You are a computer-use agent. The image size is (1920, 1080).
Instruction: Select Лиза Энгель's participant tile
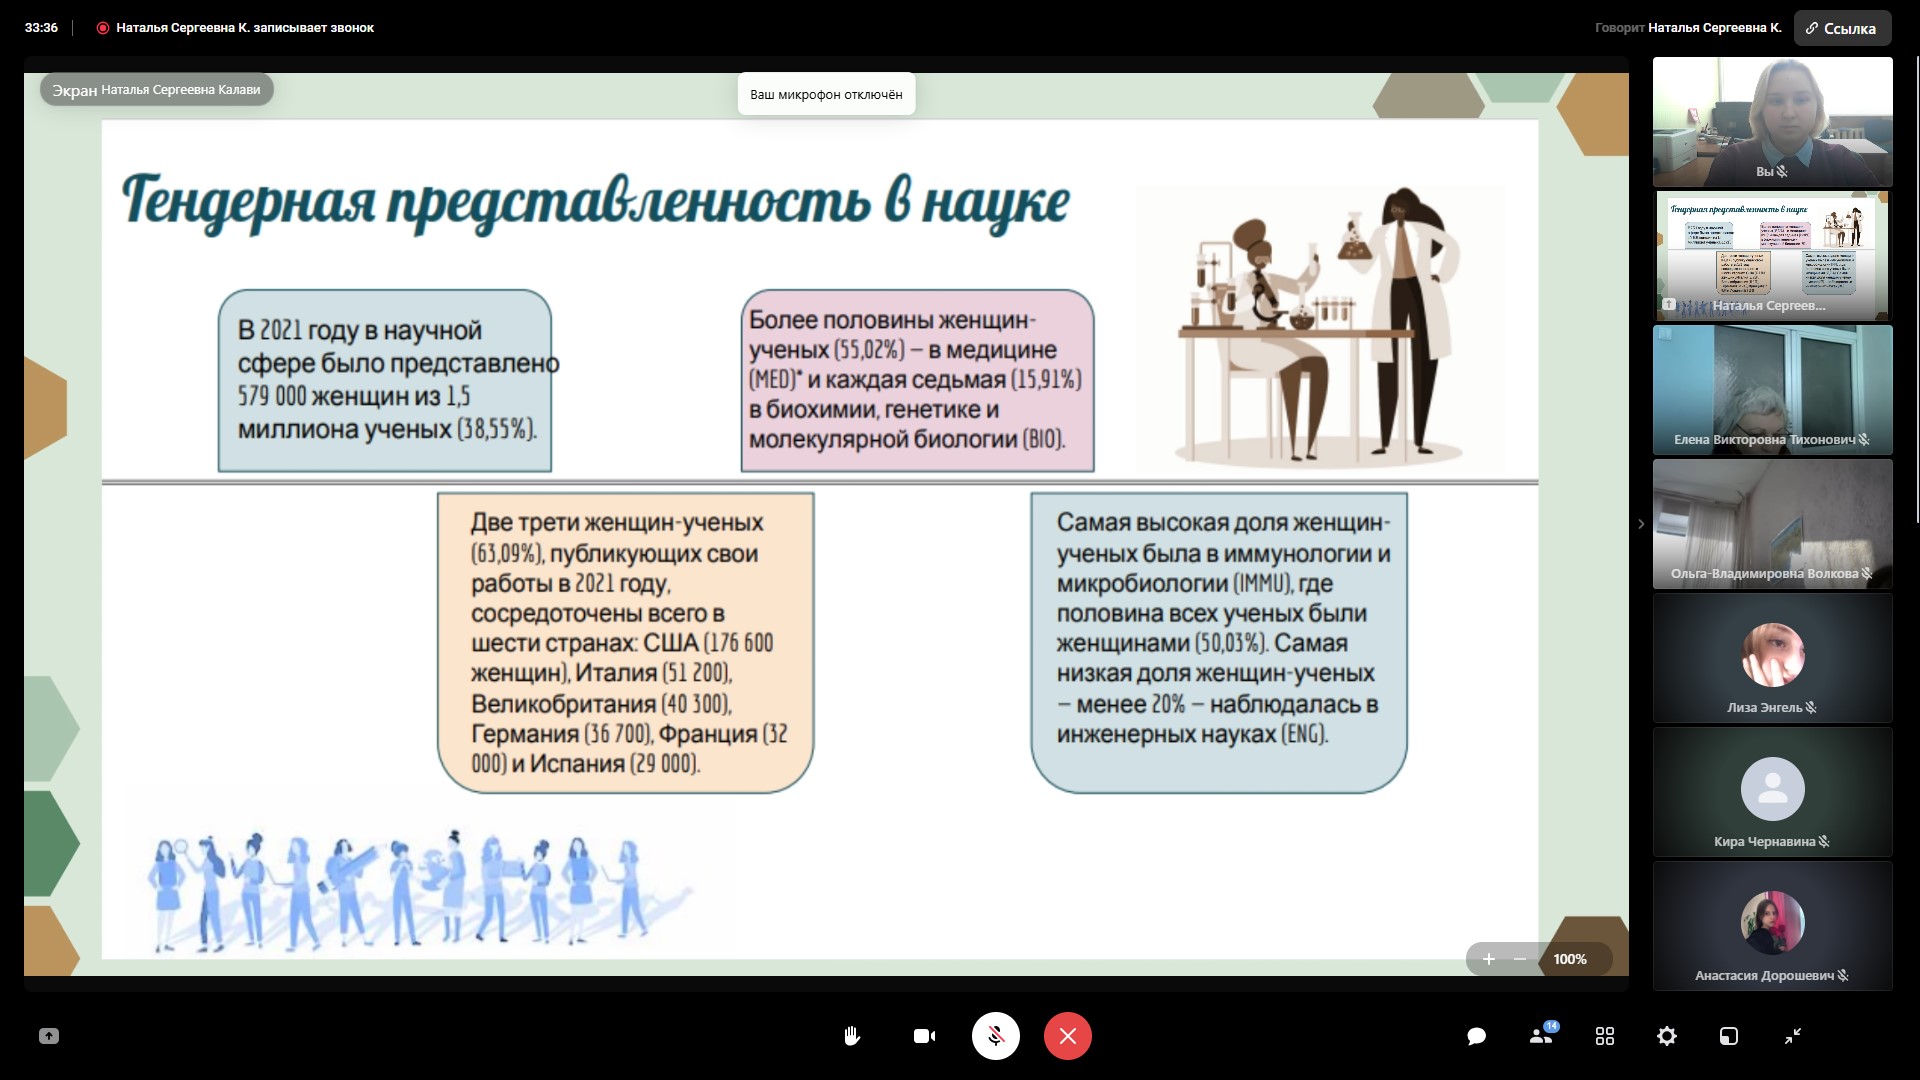click(1773, 658)
